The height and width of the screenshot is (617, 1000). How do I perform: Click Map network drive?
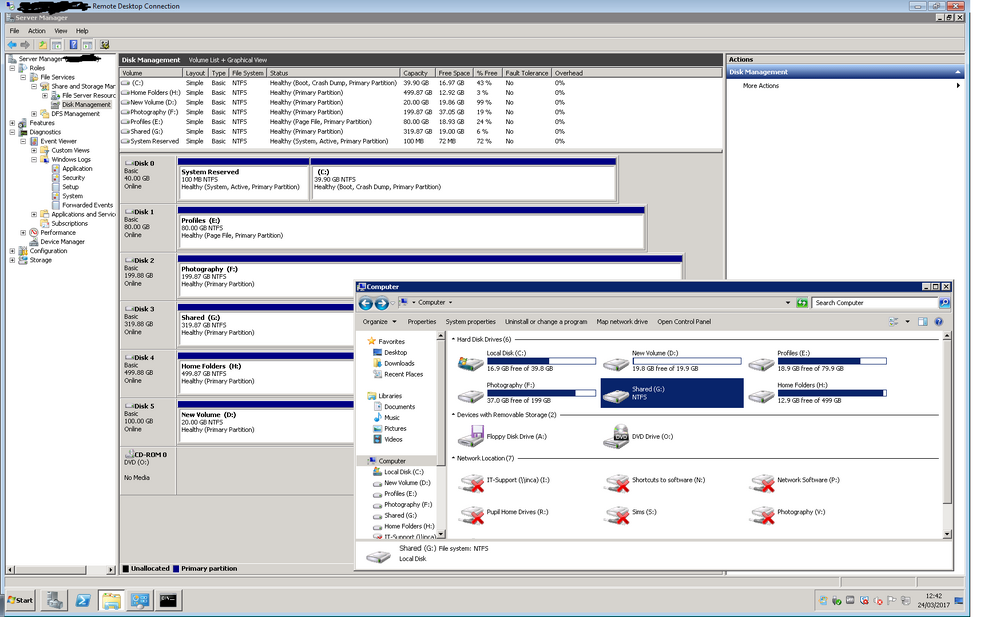(622, 322)
